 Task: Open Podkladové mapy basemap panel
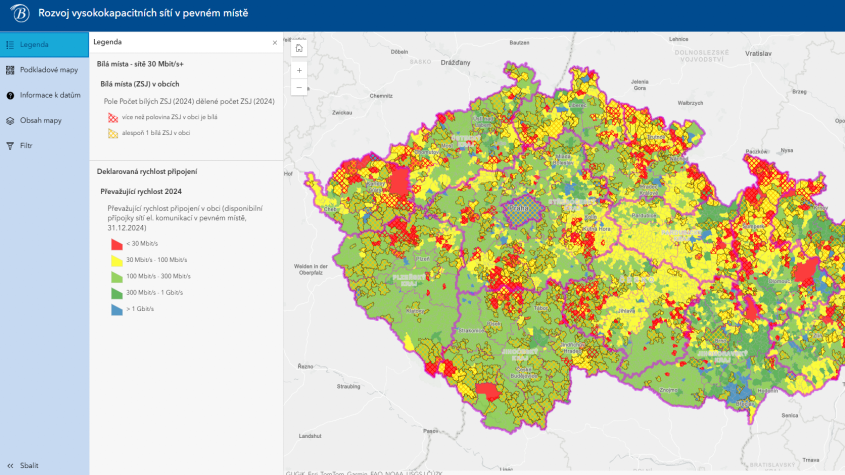pyautogui.click(x=48, y=70)
